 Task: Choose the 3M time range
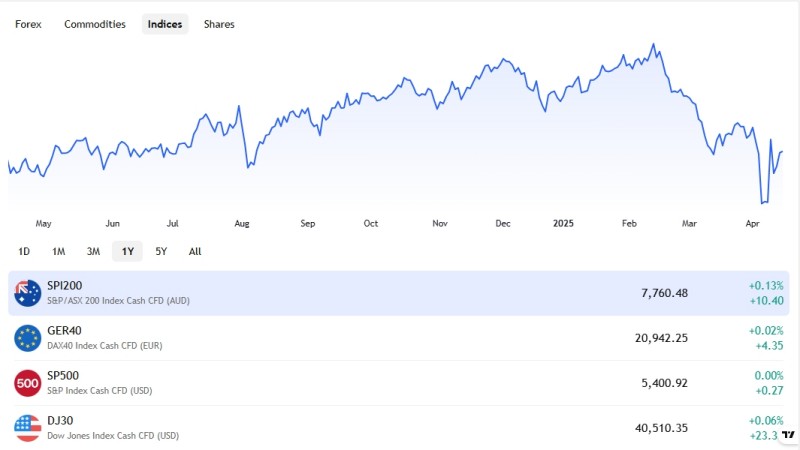93,251
